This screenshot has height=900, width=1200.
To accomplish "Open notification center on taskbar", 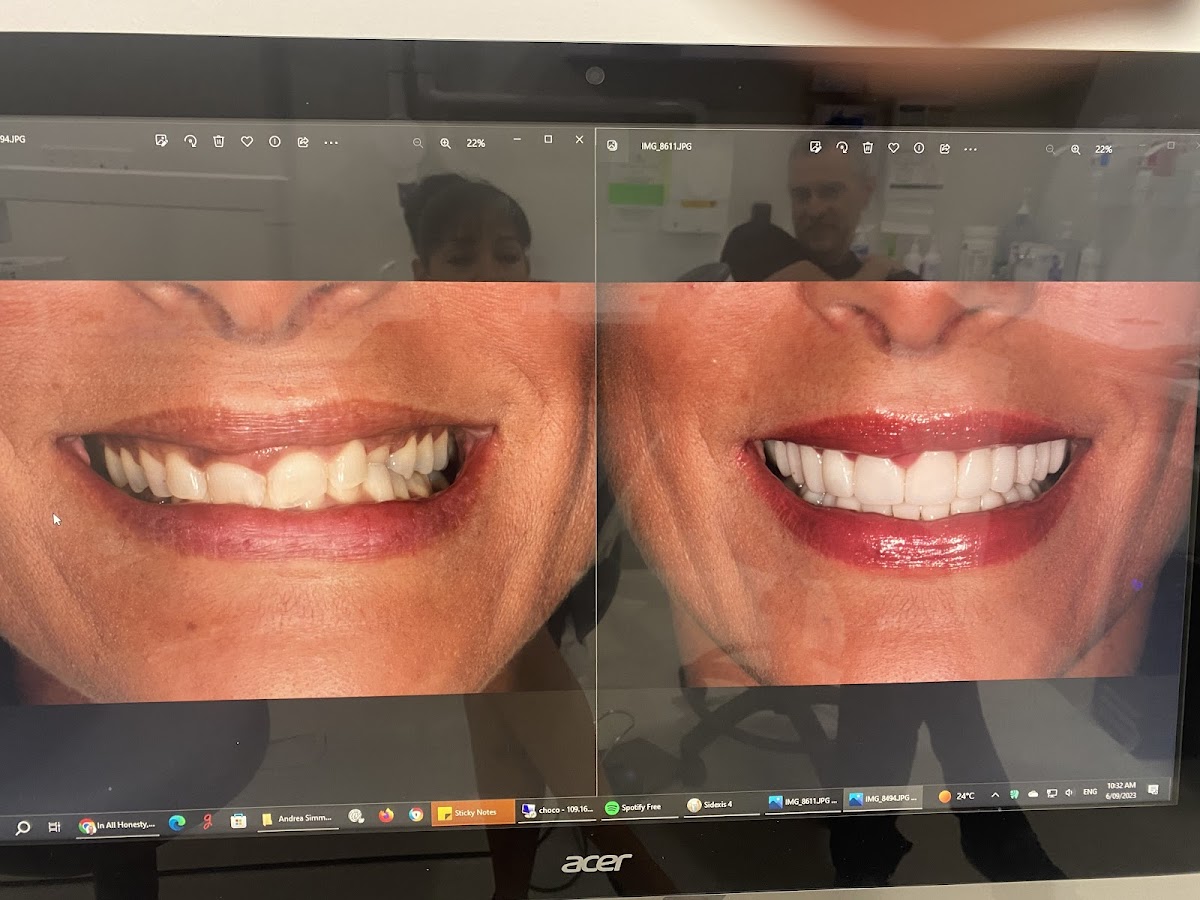I will 1152,789.
